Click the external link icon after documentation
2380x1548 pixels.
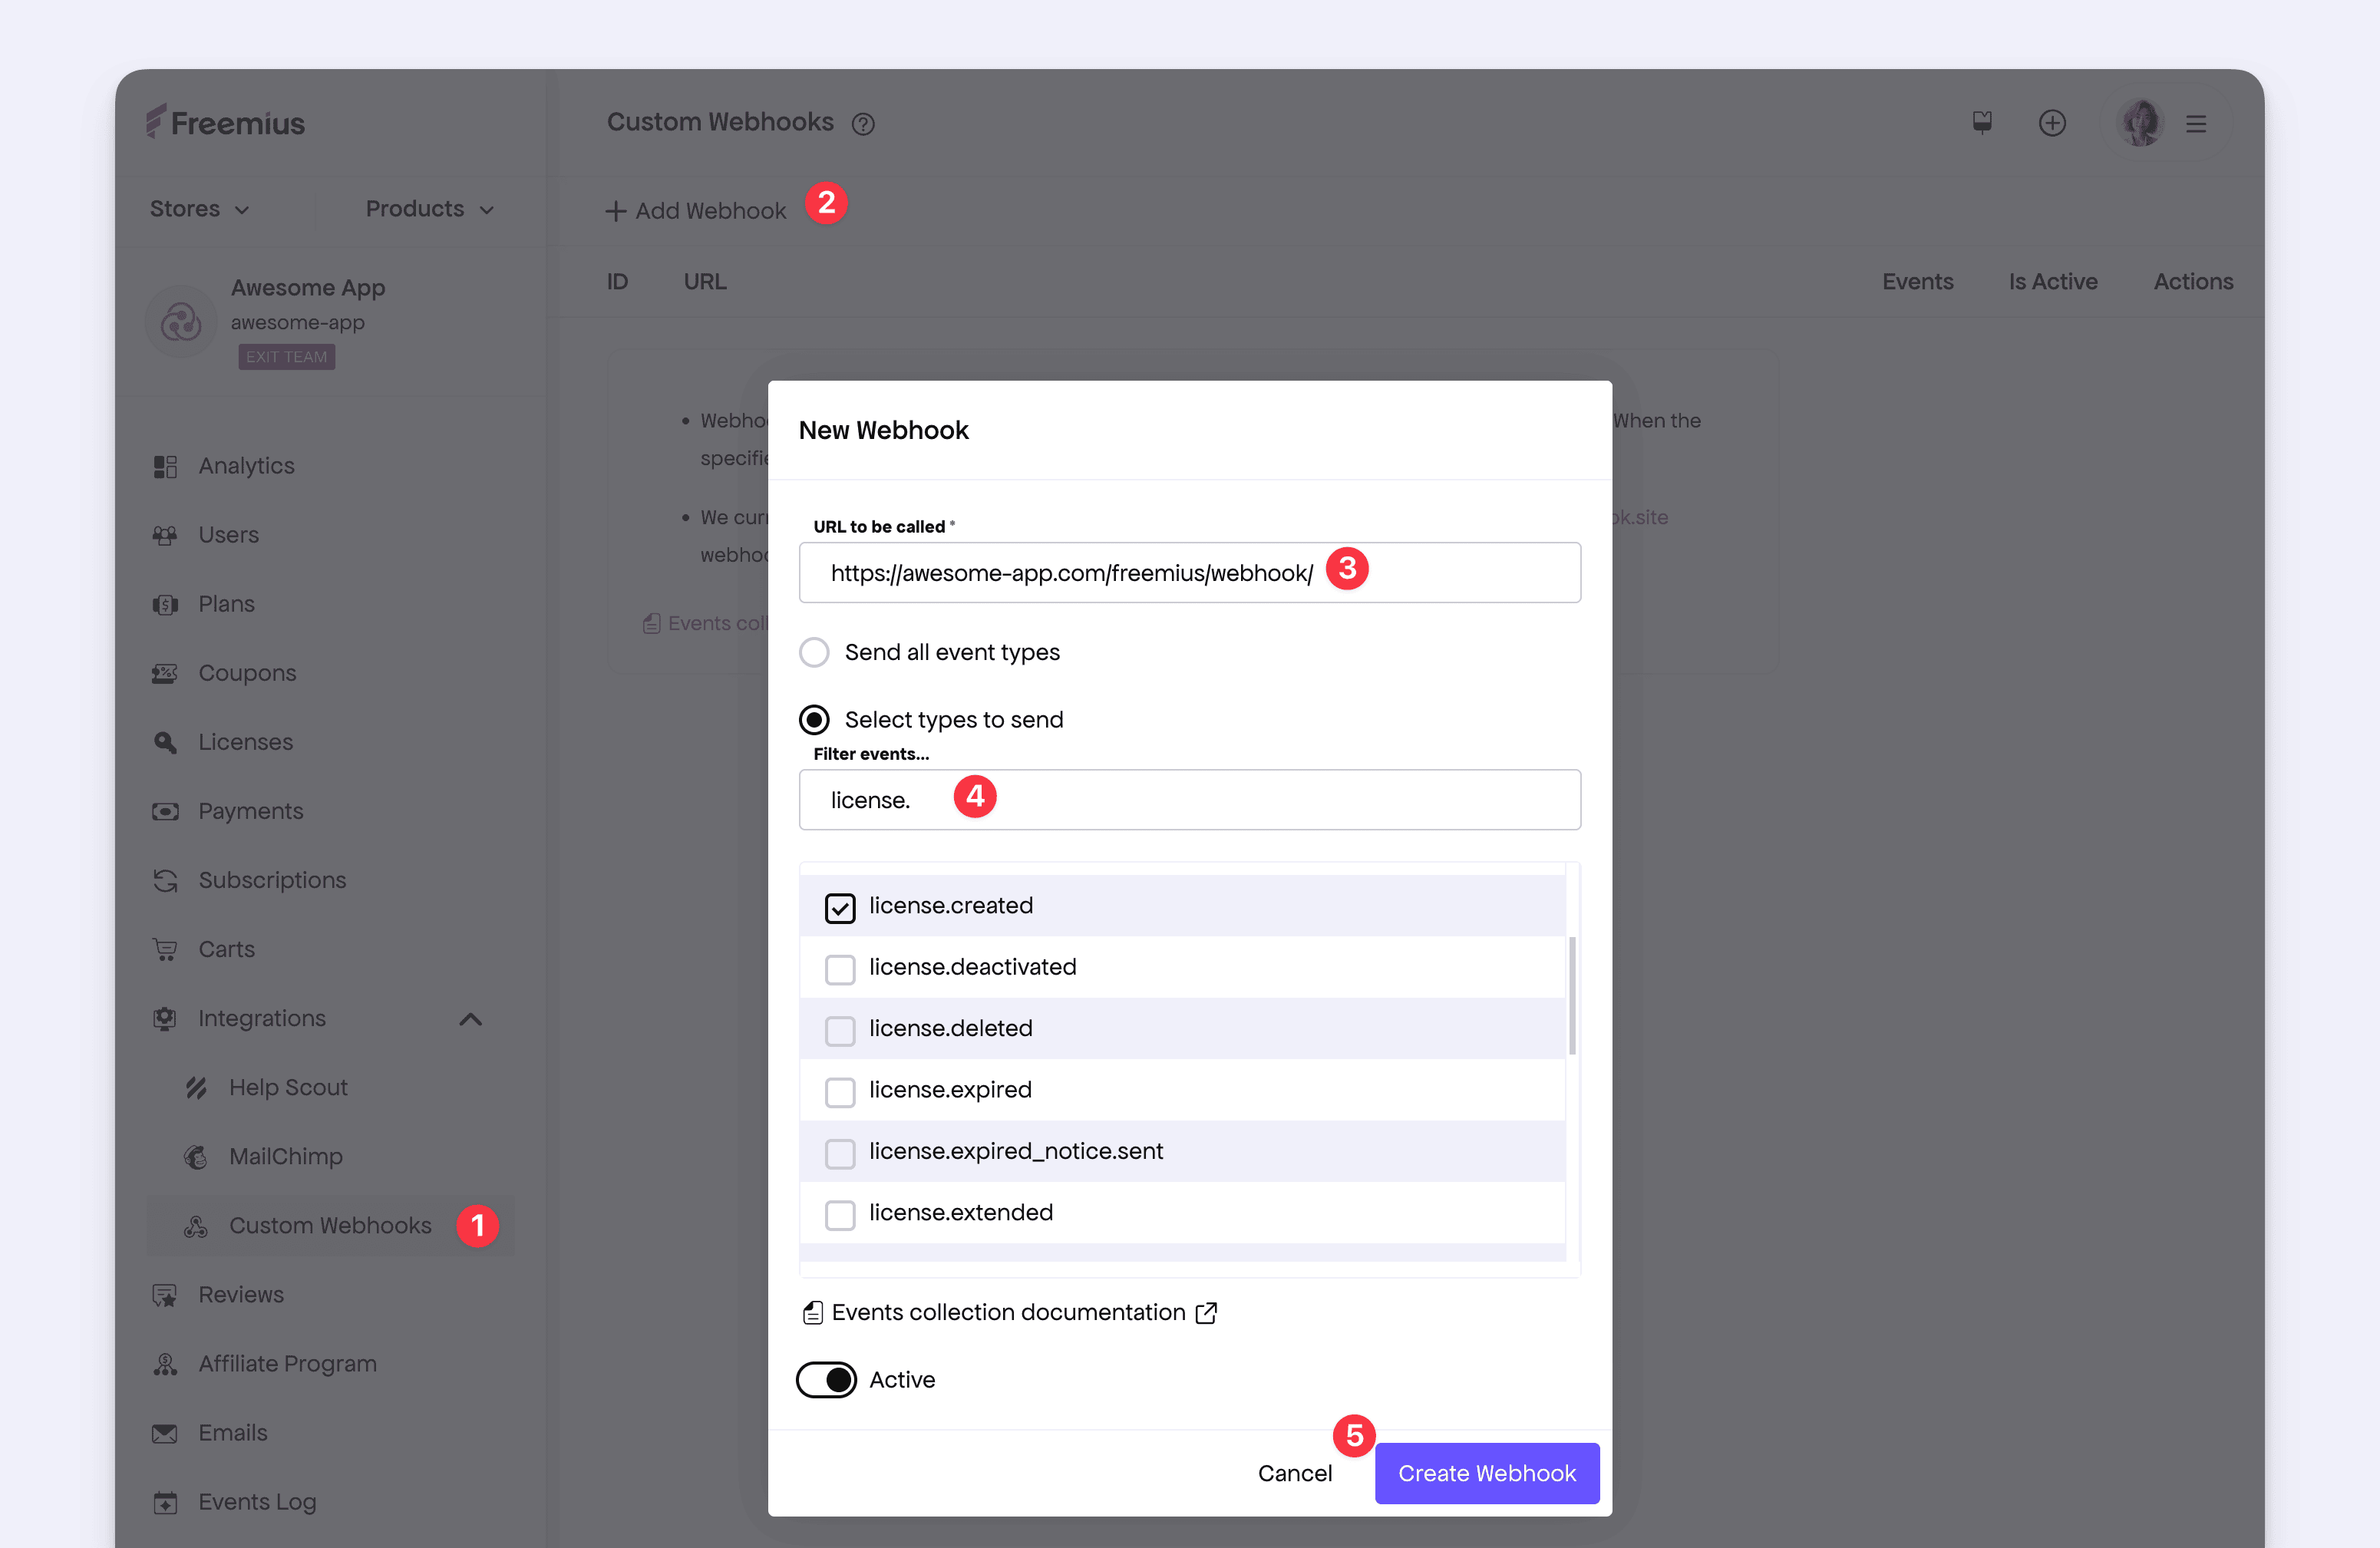click(x=1207, y=1313)
